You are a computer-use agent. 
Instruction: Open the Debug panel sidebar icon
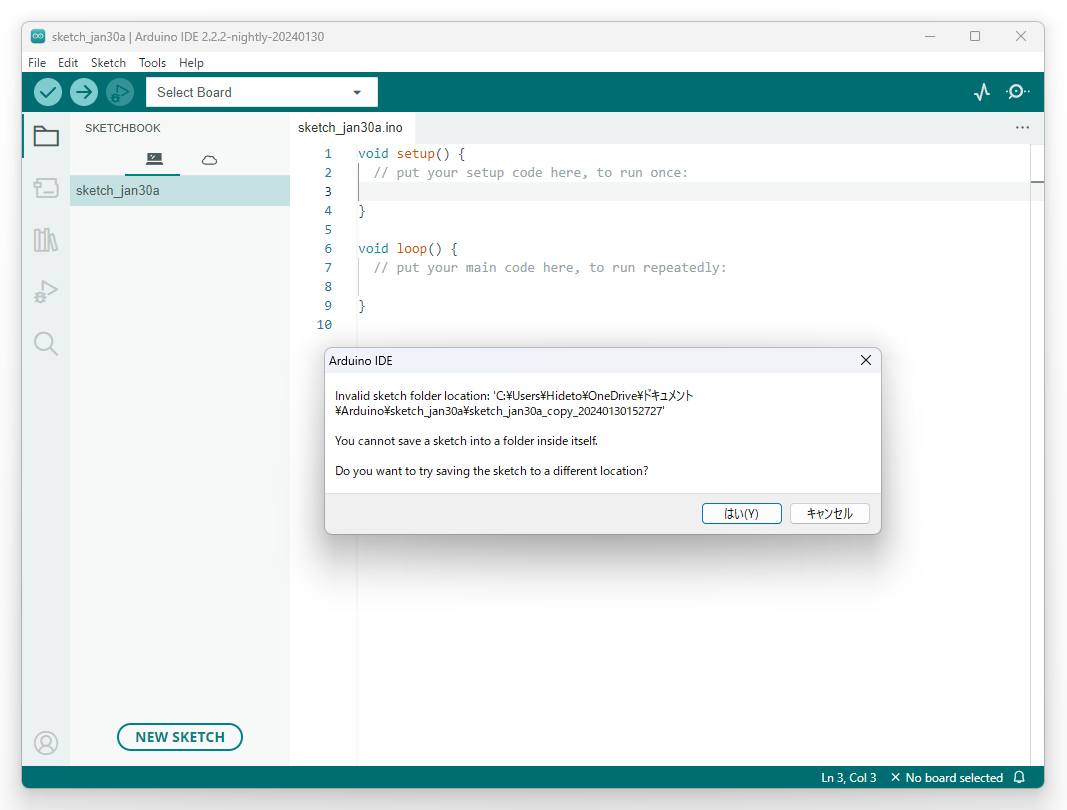[45, 291]
